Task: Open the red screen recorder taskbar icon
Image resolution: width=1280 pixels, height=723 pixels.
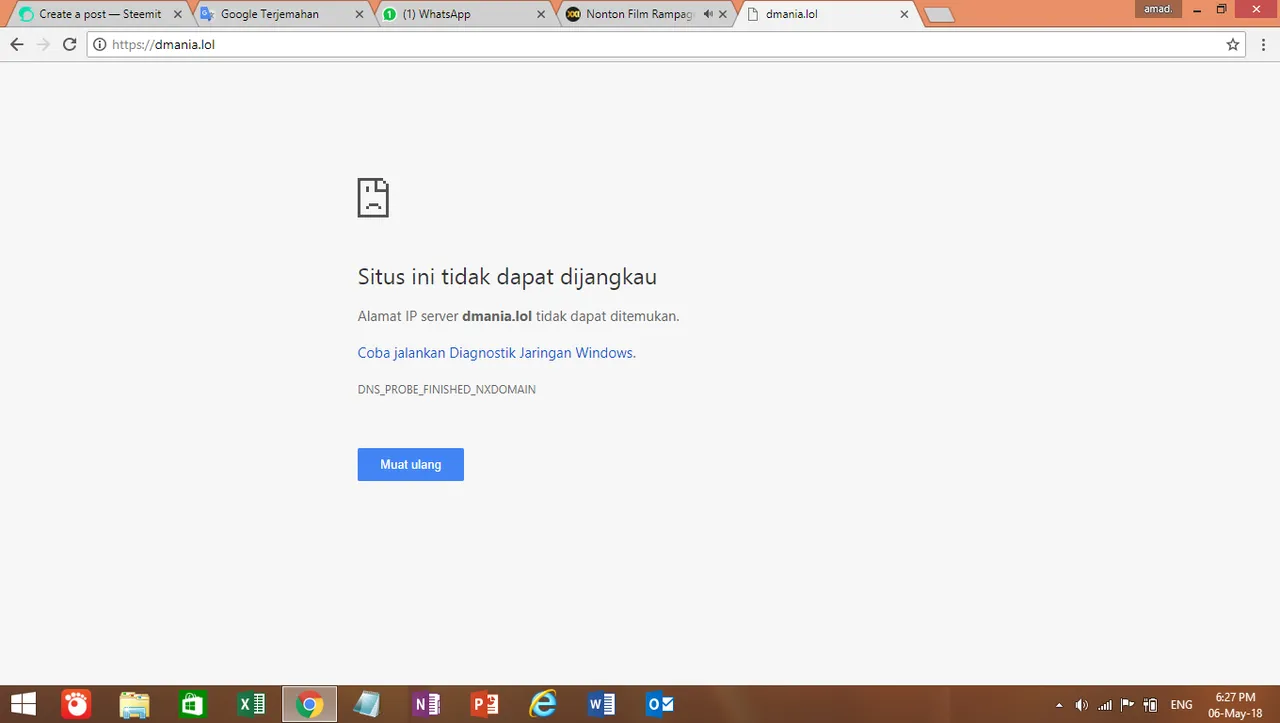Action: point(76,704)
